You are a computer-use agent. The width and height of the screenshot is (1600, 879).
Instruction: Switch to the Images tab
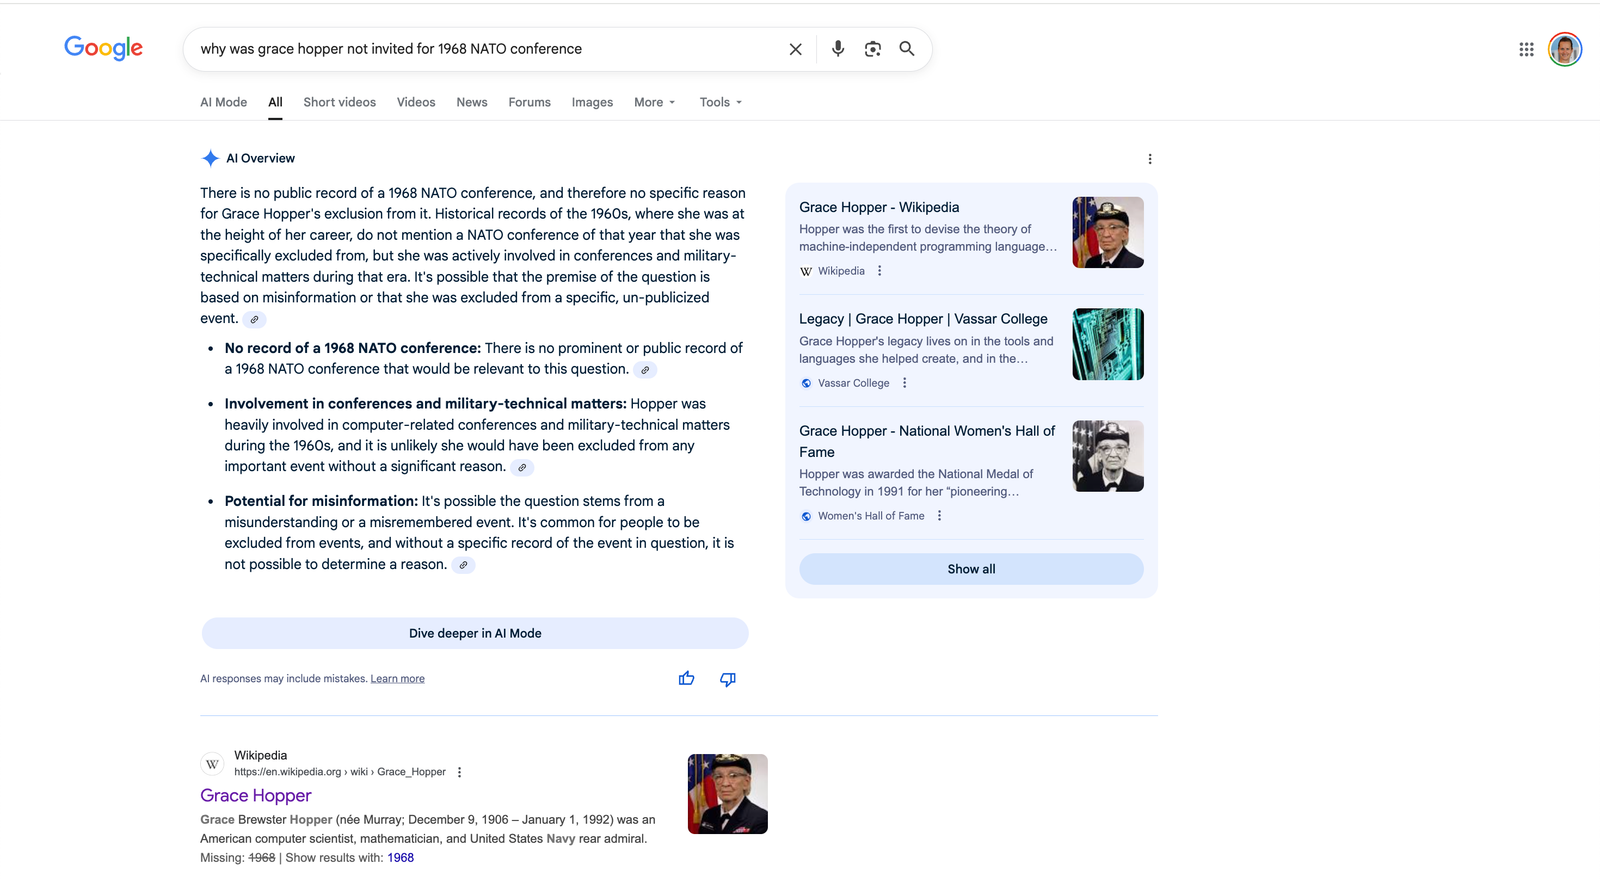592,102
